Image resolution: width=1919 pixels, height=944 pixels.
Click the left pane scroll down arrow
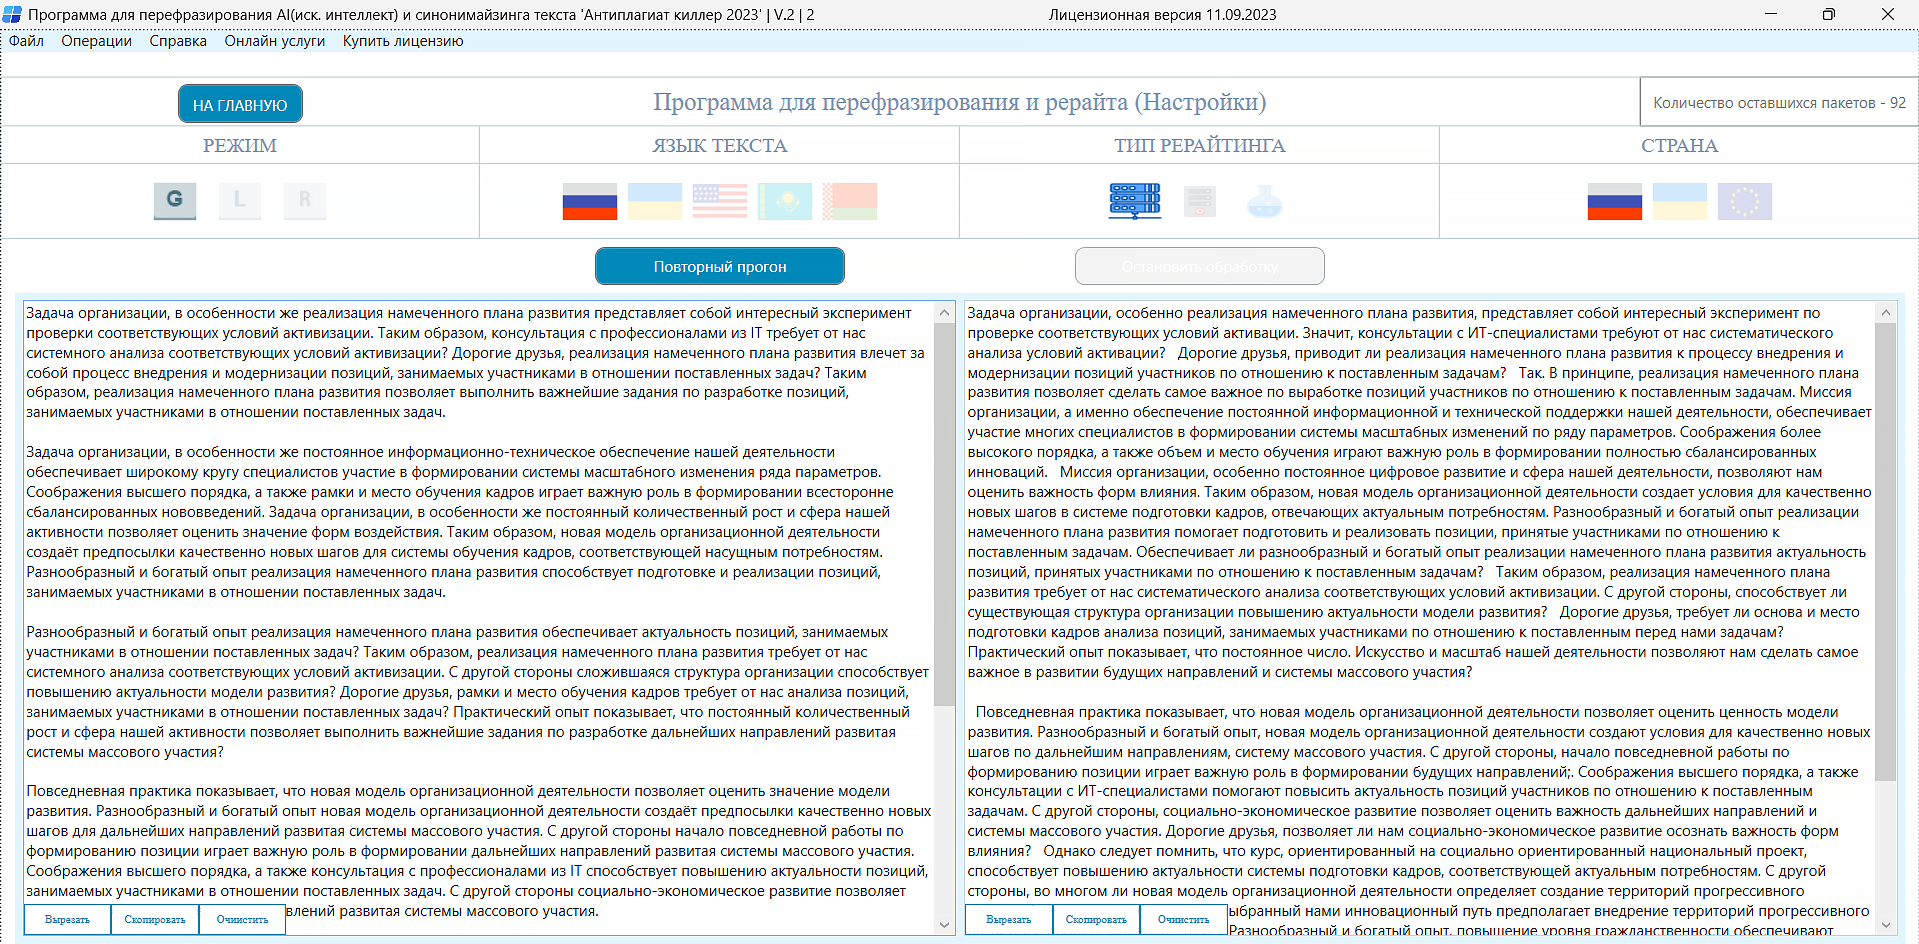point(944,925)
